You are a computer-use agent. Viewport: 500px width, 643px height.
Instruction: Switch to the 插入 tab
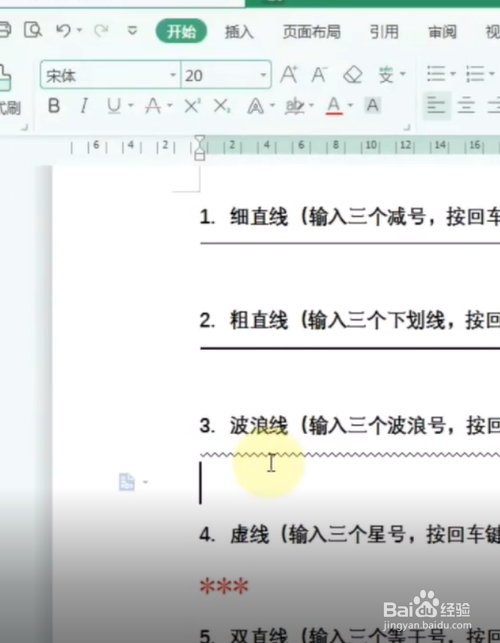tap(239, 32)
